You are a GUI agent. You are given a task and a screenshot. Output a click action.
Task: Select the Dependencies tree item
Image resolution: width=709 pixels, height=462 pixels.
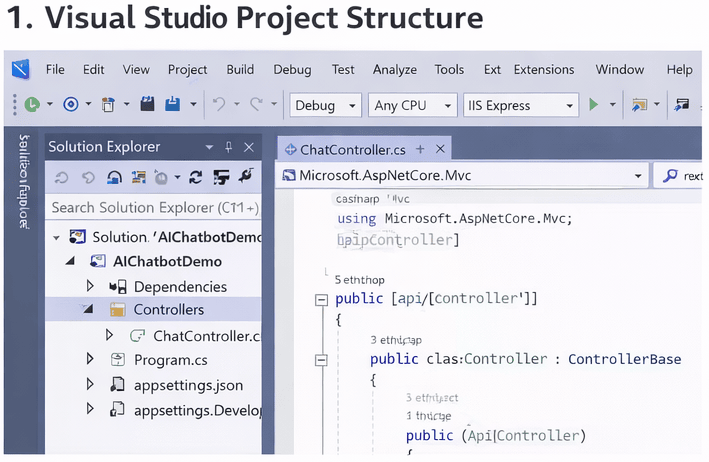click(180, 287)
